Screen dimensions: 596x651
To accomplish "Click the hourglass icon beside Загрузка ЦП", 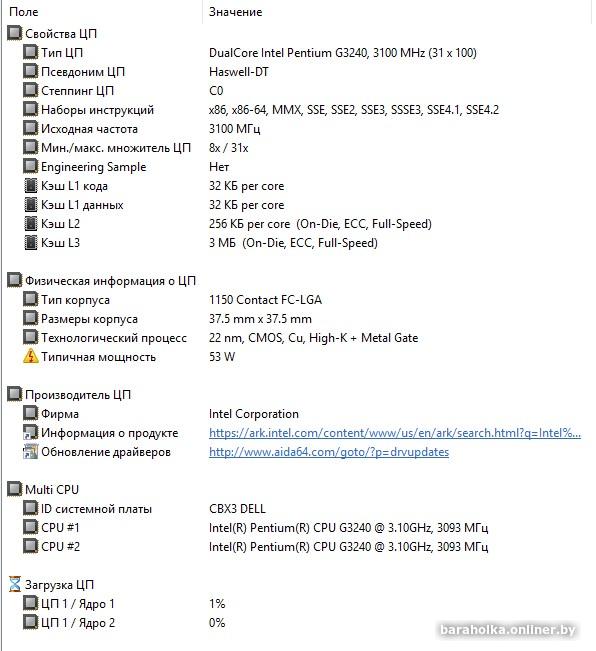I will [15, 585].
